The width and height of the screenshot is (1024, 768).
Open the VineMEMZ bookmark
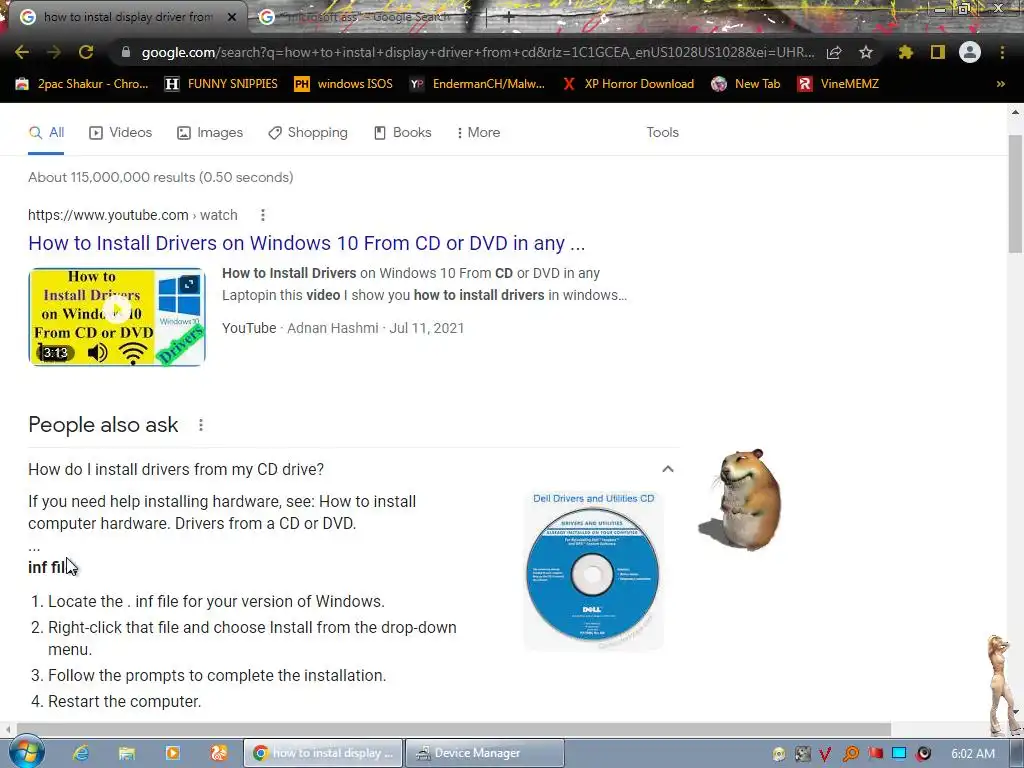click(838, 84)
